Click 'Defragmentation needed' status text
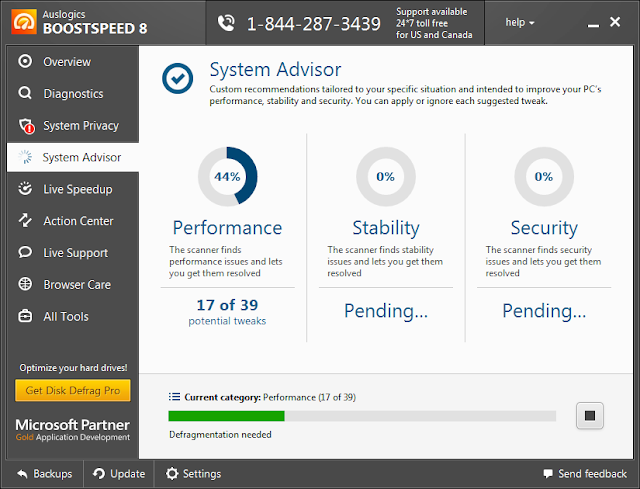 pos(220,434)
